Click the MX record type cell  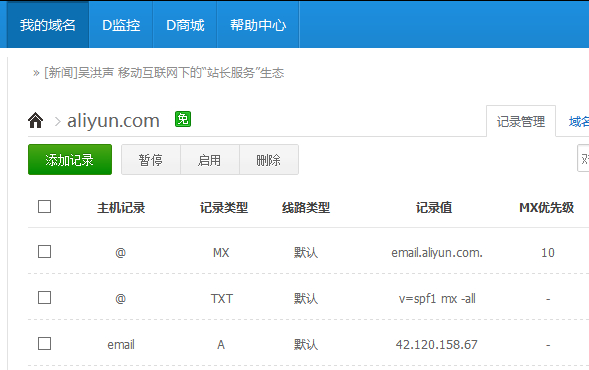click(x=221, y=253)
